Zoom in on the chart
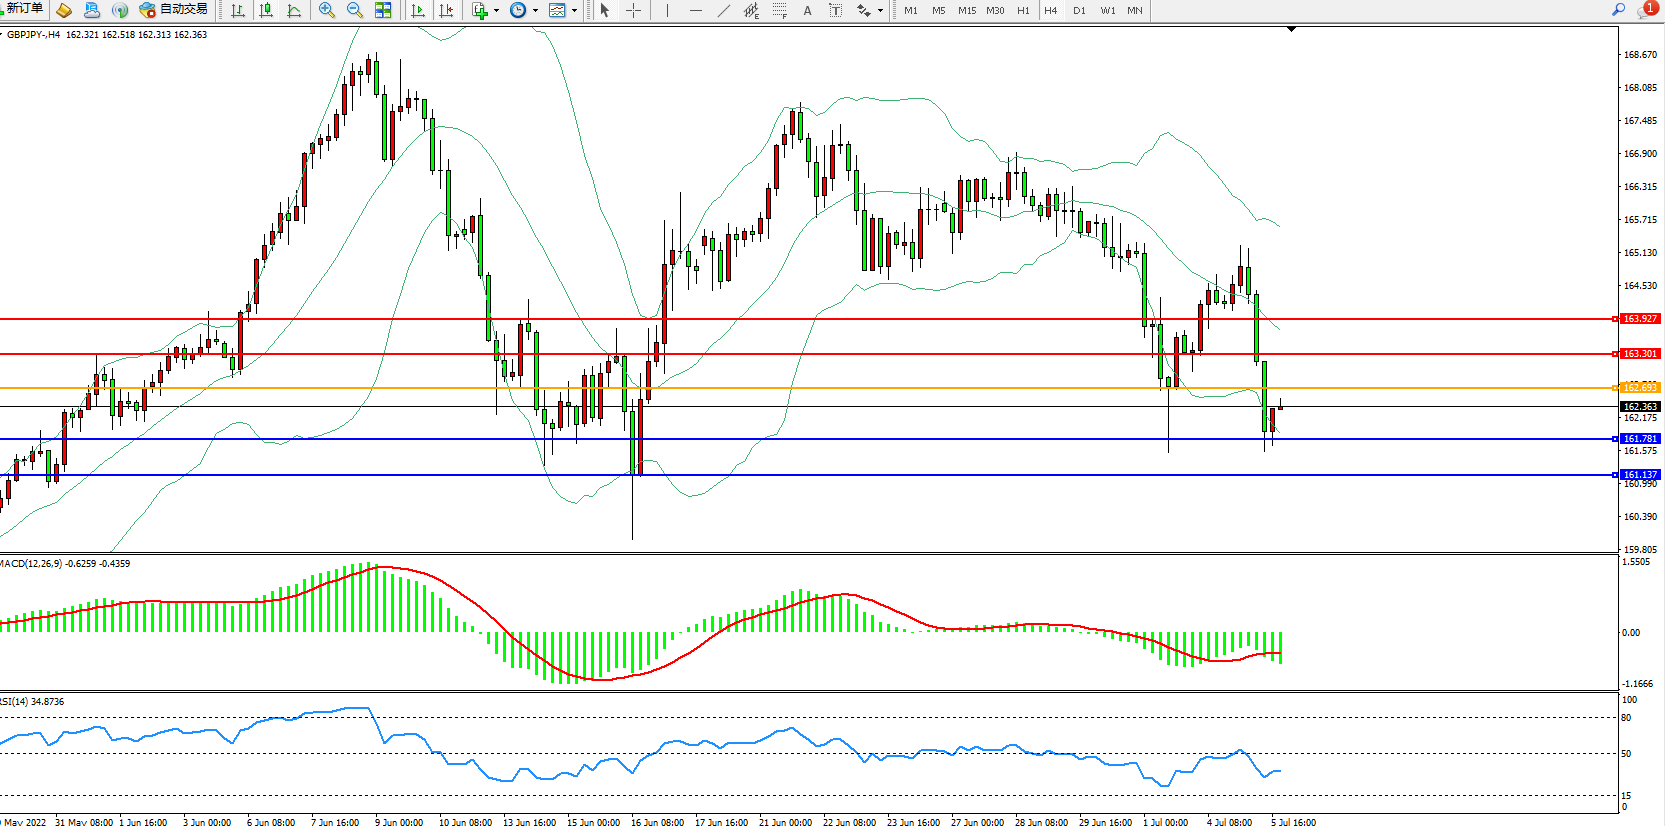The height and width of the screenshot is (826, 1665). 326,10
